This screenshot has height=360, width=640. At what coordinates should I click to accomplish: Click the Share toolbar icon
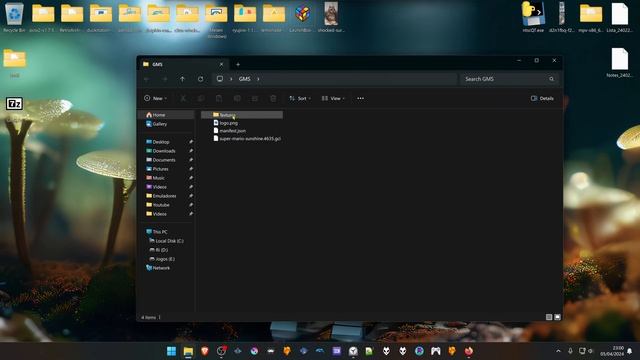pyautogui.click(x=255, y=98)
